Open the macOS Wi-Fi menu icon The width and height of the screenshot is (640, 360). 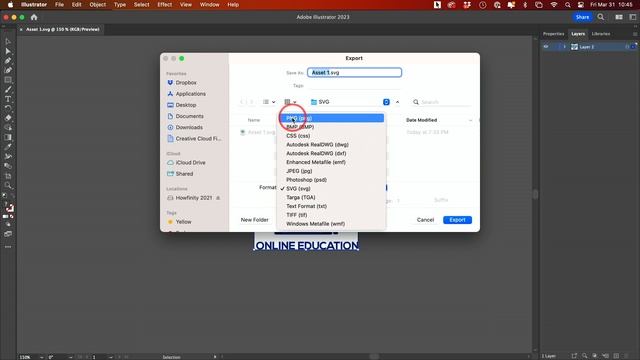[553, 5]
